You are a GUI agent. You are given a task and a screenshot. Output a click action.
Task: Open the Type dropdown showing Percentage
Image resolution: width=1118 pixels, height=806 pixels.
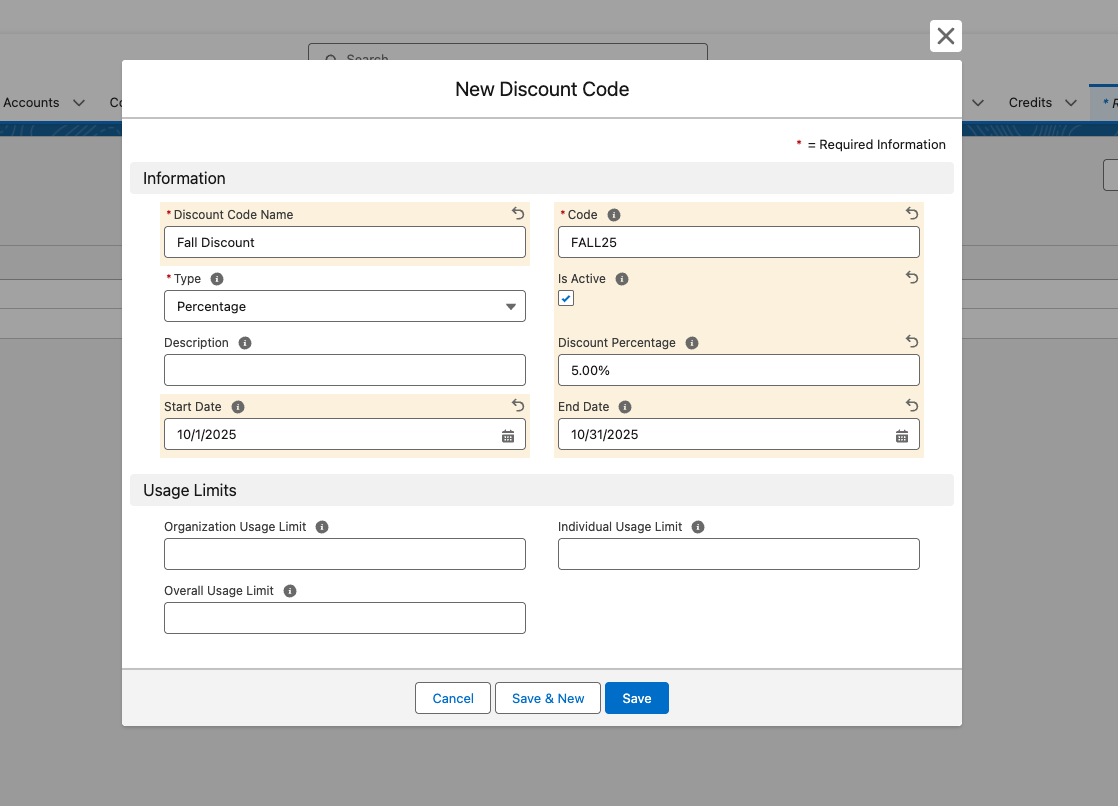point(345,306)
